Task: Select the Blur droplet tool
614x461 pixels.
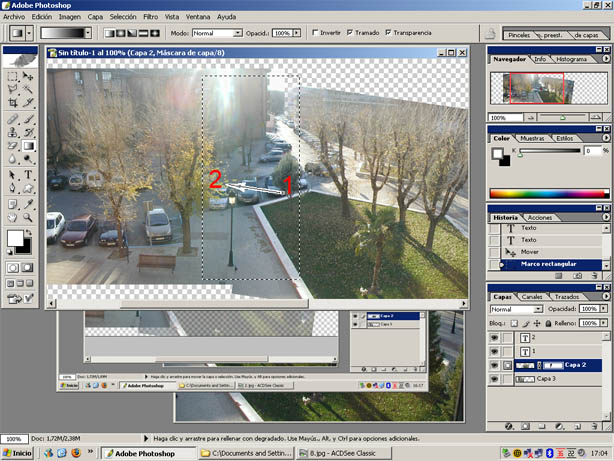Action: [x=13, y=159]
